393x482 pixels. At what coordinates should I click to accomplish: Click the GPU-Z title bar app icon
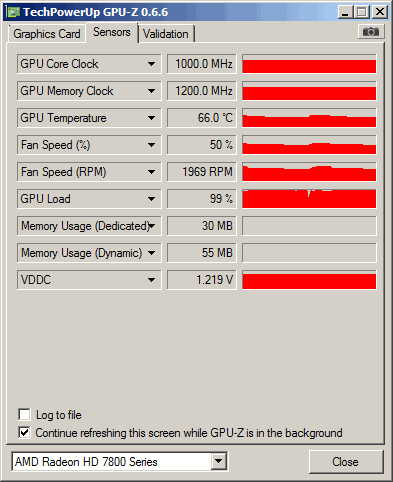(x=14, y=12)
